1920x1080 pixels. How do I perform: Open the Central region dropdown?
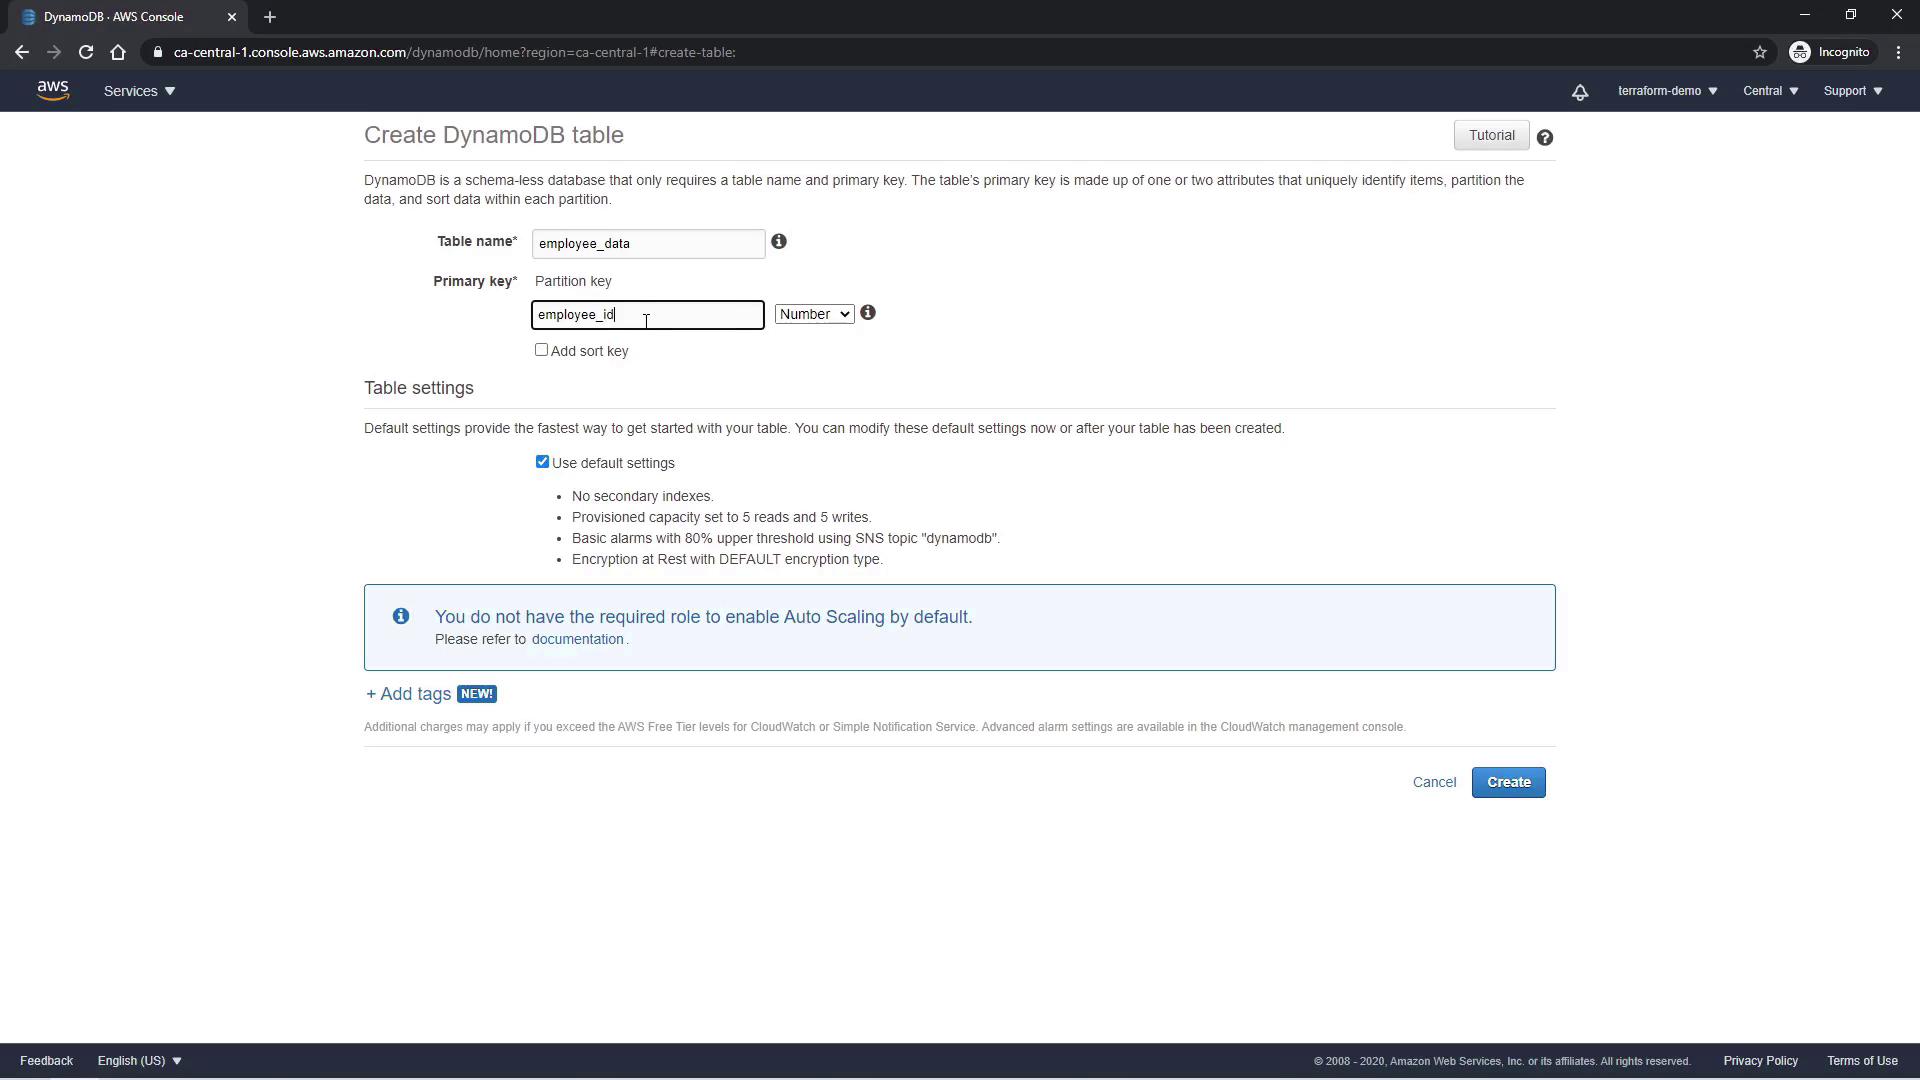click(1770, 91)
